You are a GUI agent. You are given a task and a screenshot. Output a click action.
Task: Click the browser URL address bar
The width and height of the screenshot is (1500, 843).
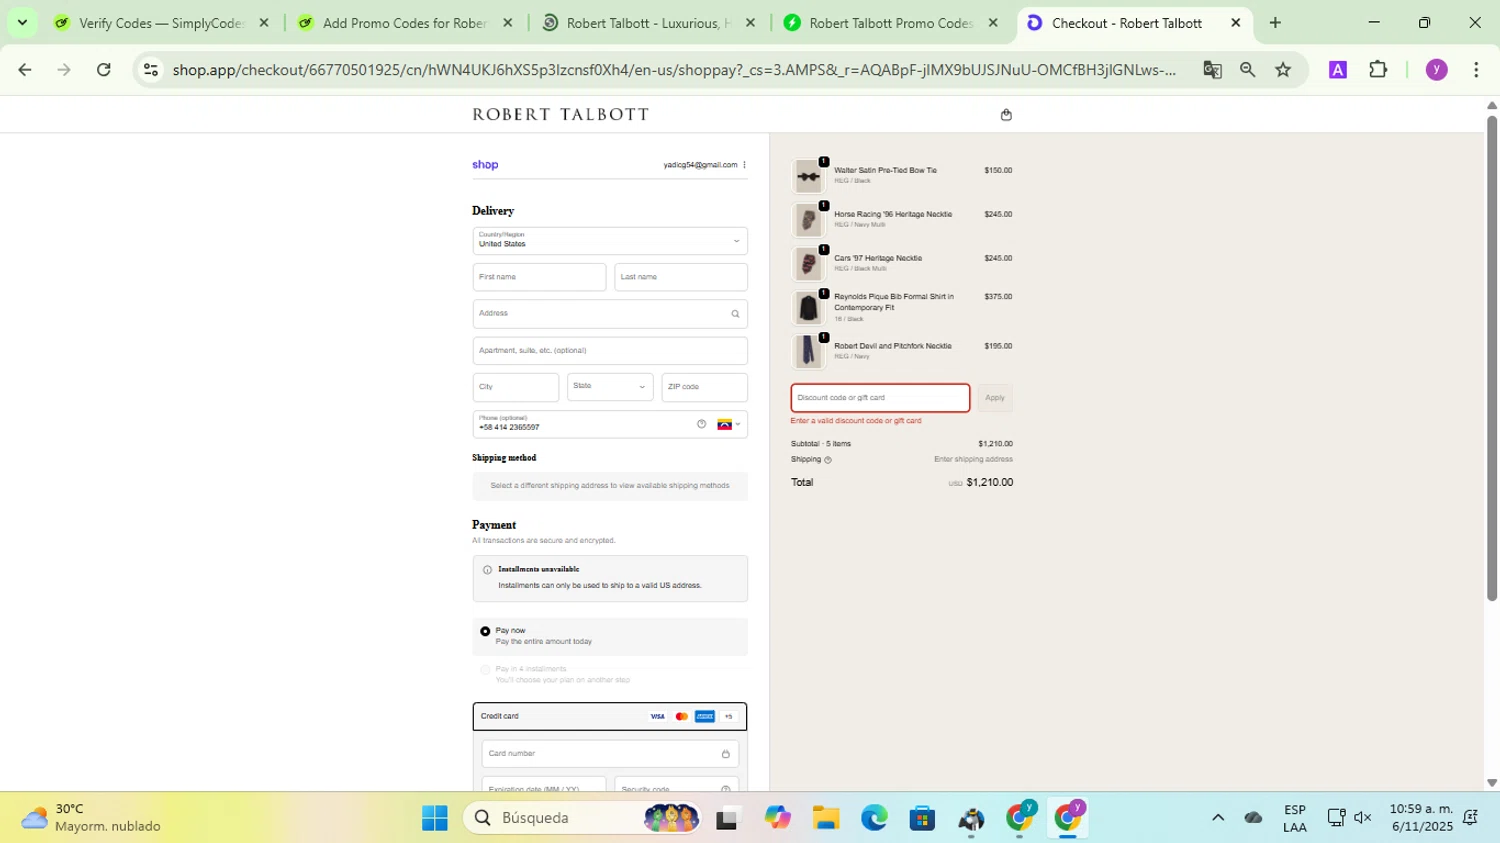coord(674,69)
